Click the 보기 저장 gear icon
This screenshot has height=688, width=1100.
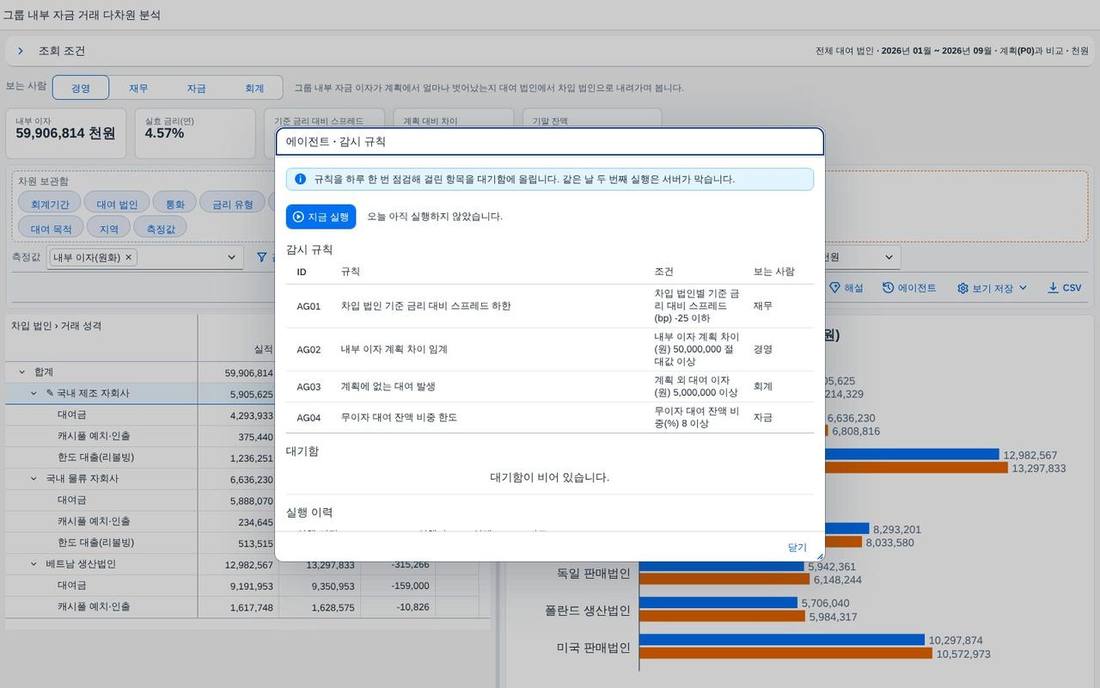click(x=962, y=288)
